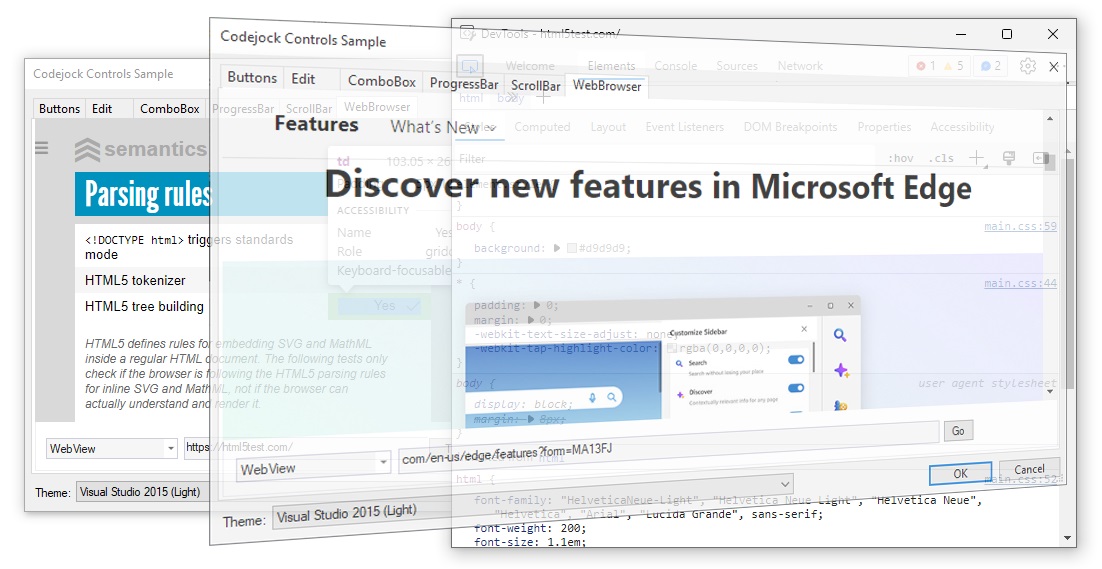Viewport: 1102px width, 569px height.
Task: Add new style rule with plus icon
Action: 976,158
